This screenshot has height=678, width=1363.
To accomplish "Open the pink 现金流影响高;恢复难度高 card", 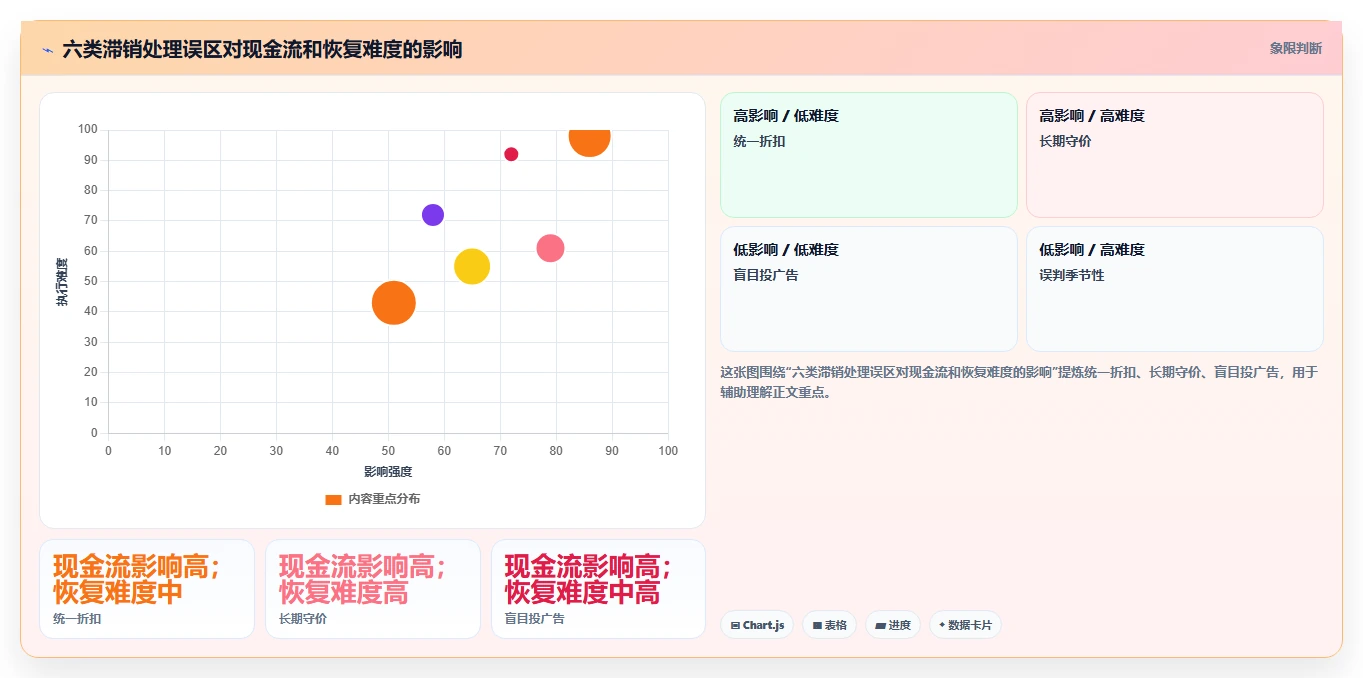I will 372,589.
